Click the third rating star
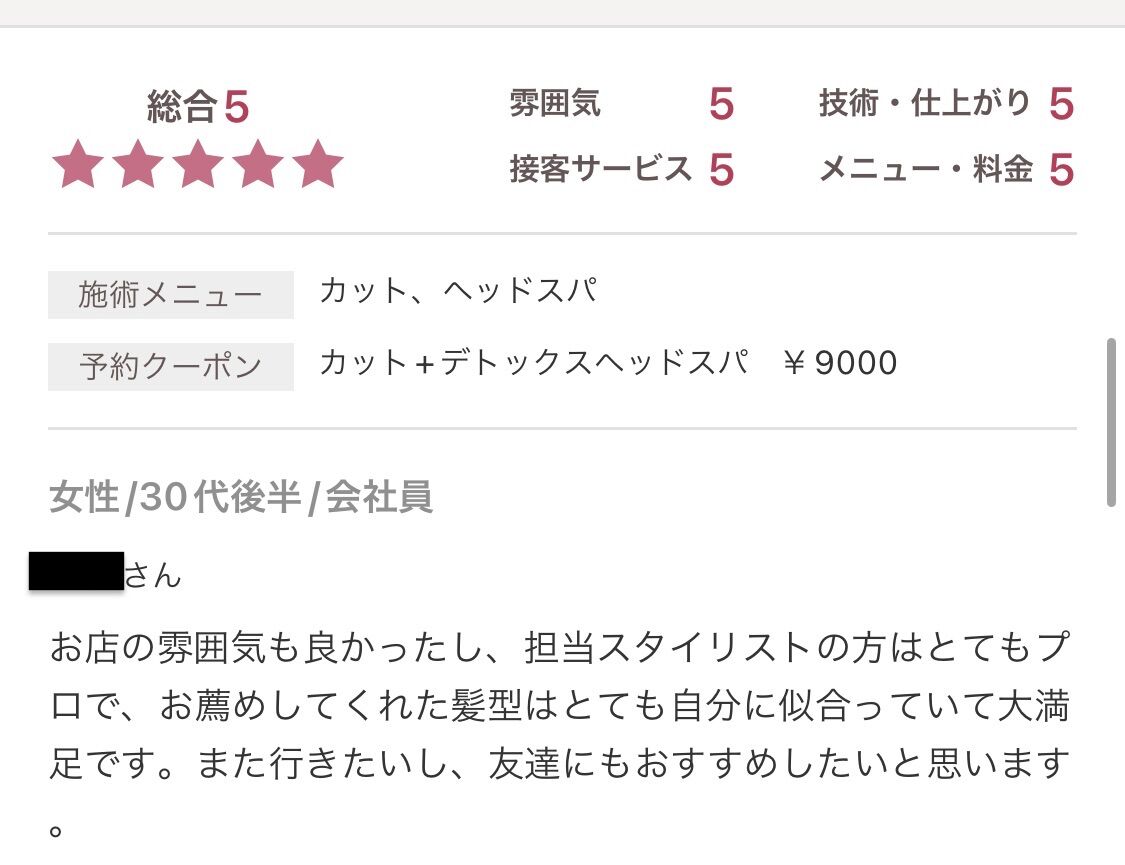The height and width of the screenshot is (865, 1125). (x=198, y=164)
